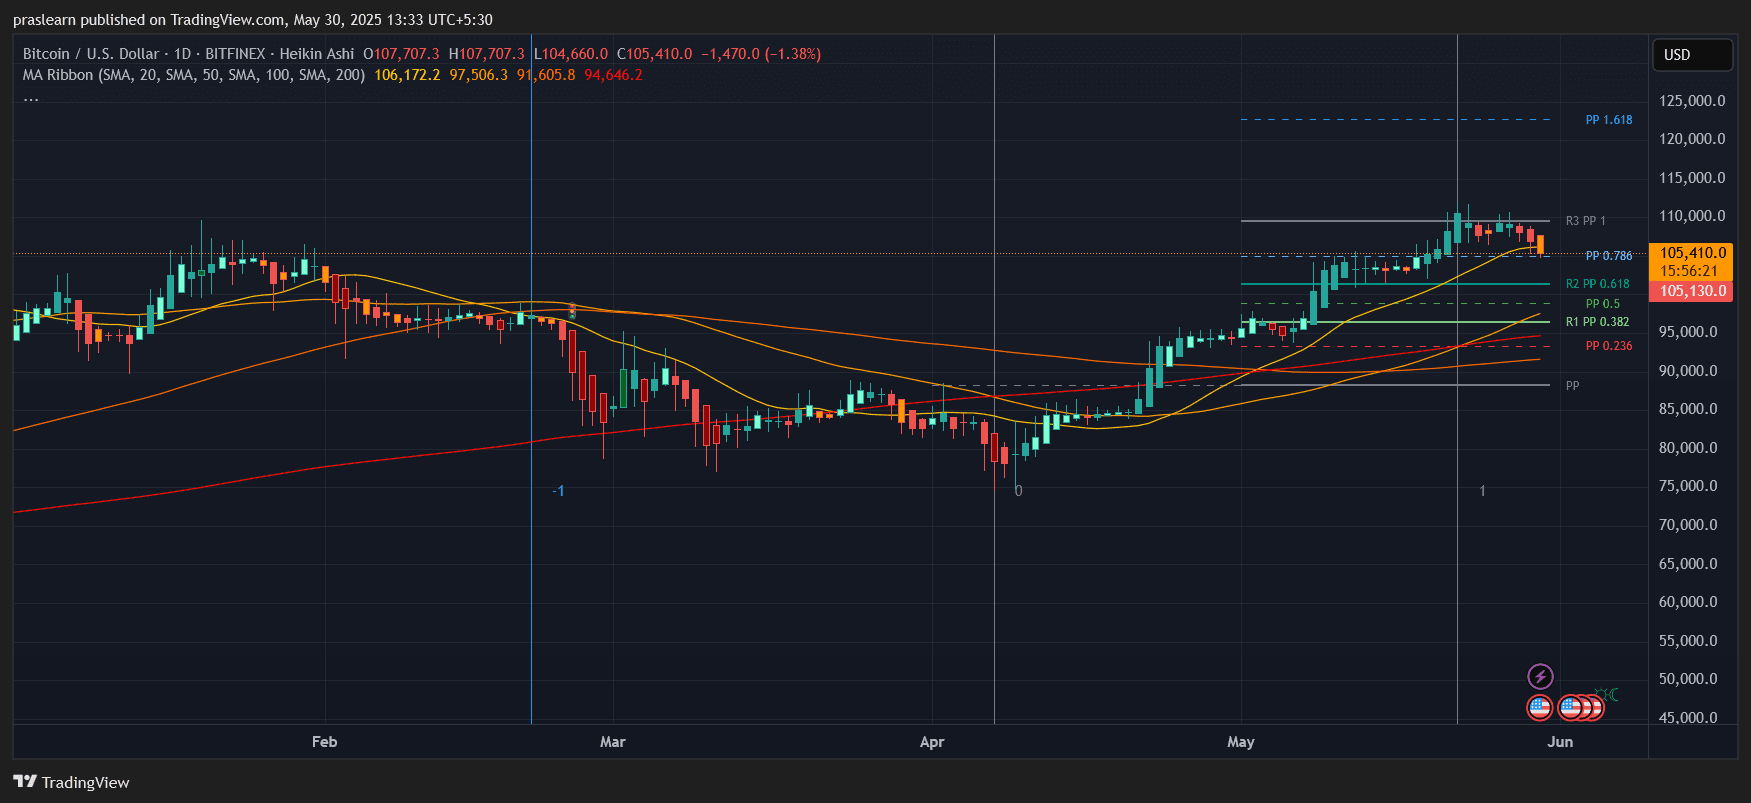This screenshot has height=803, width=1751.
Task: Click the low value L104,660.0
Action: click(570, 54)
